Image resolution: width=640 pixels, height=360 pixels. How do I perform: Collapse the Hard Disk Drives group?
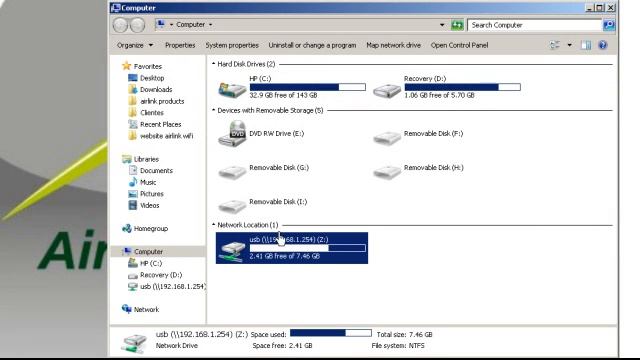[213, 64]
